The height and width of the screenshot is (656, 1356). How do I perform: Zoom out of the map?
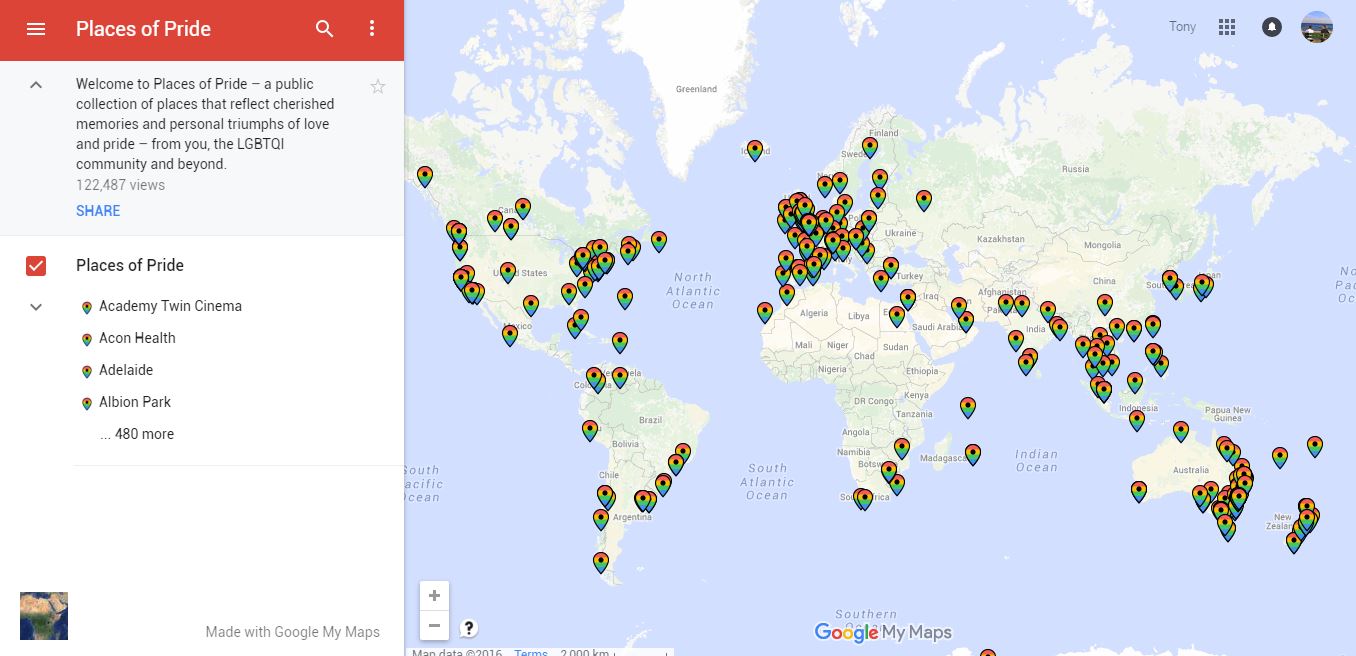pyautogui.click(x=434, y=626)
